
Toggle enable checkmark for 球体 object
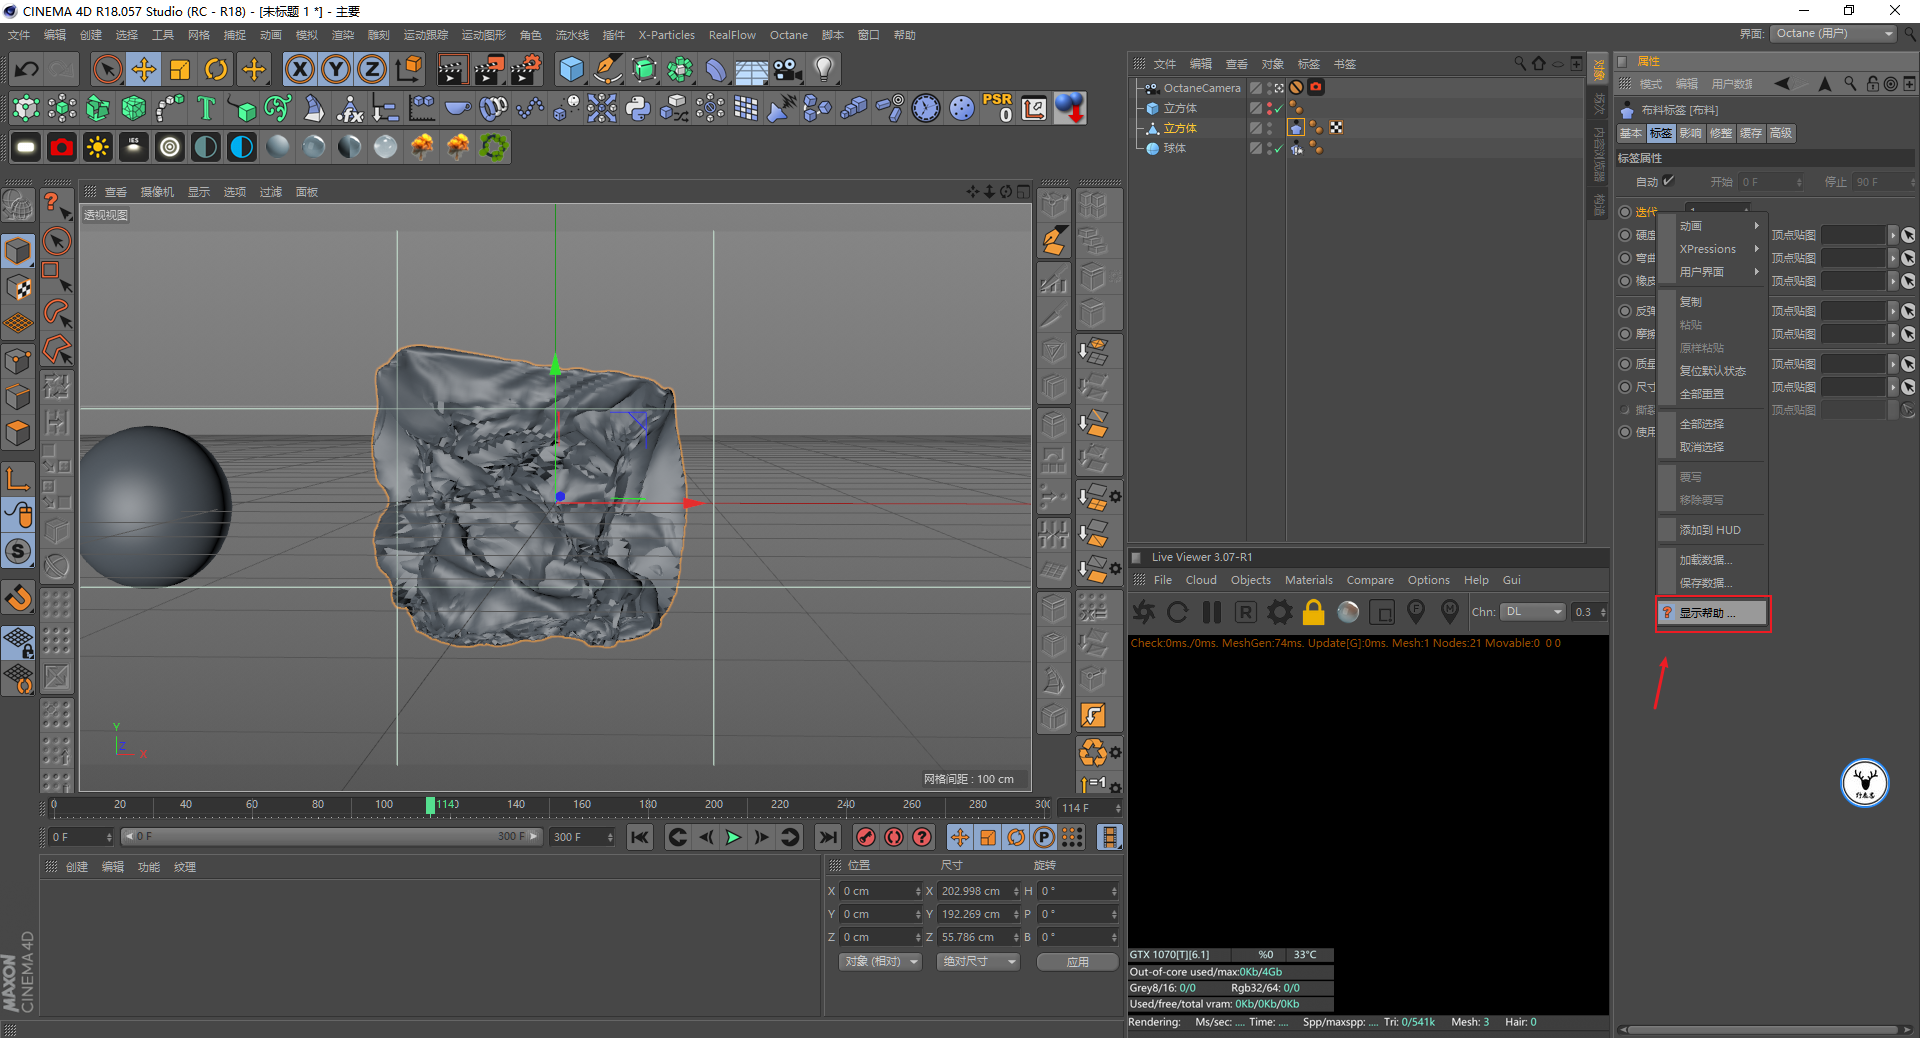pyautogui.click(x=1278, y=148)
